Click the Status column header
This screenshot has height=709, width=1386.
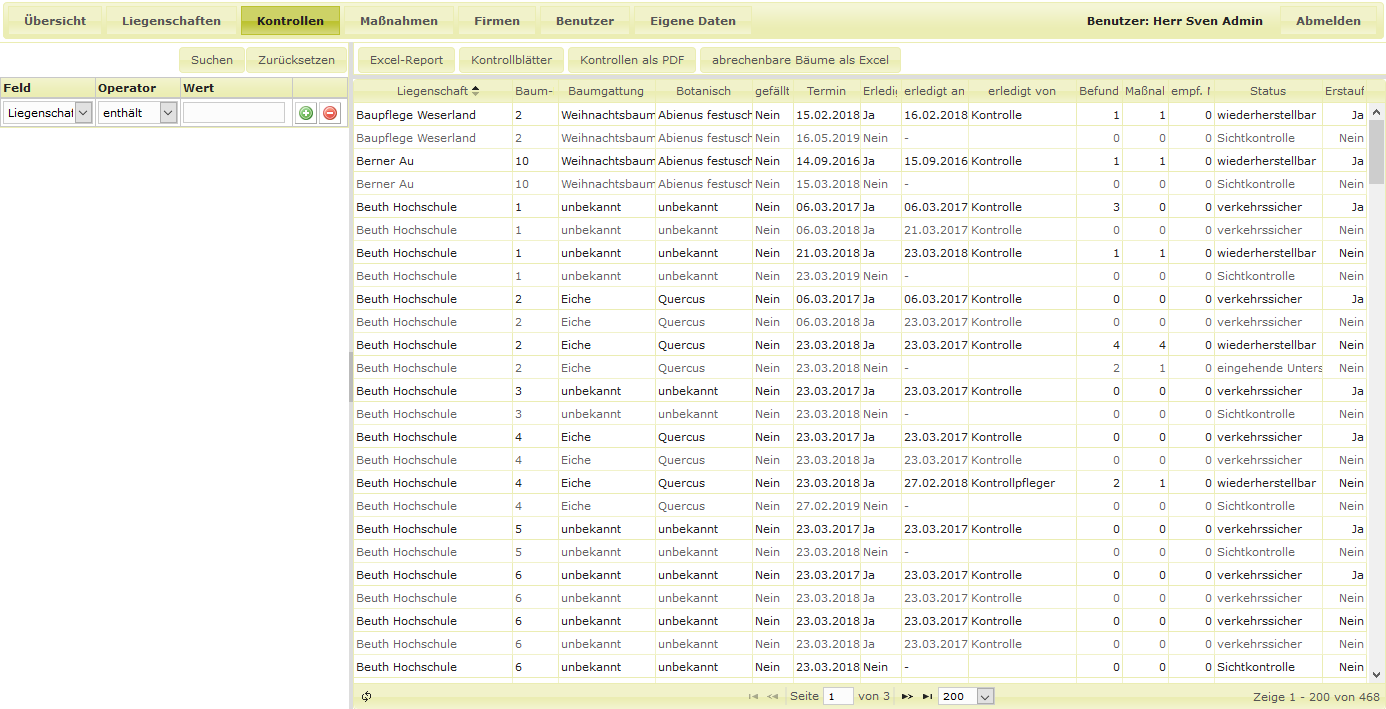(1268, 91)
